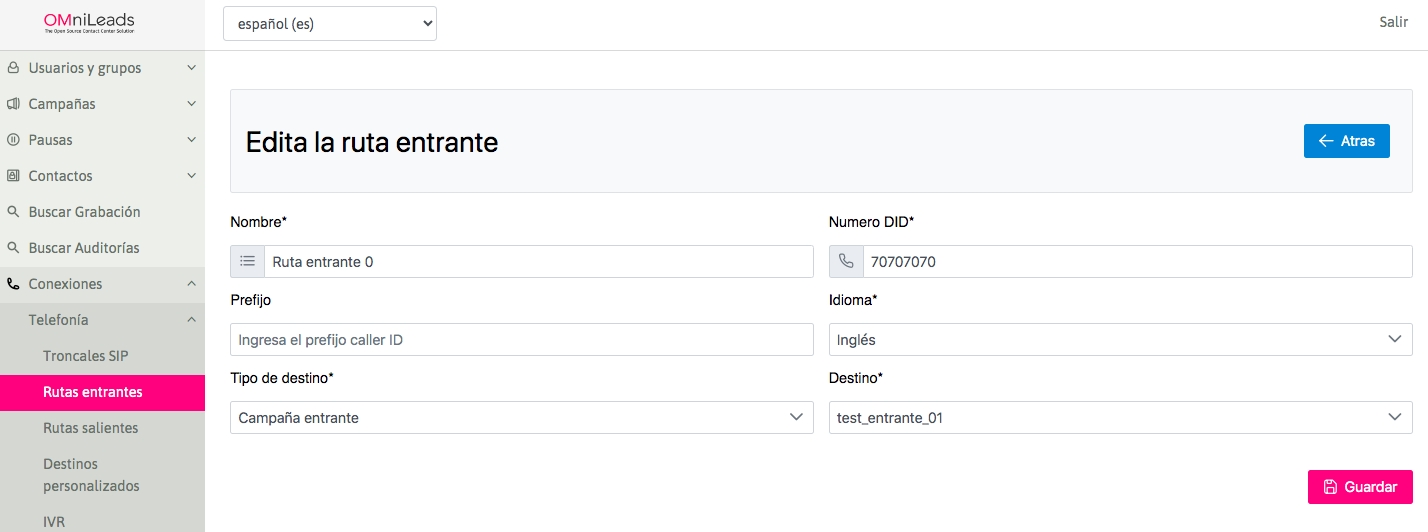Open the Destino dropdown showing test_entrante_01

click(1120, 418)
